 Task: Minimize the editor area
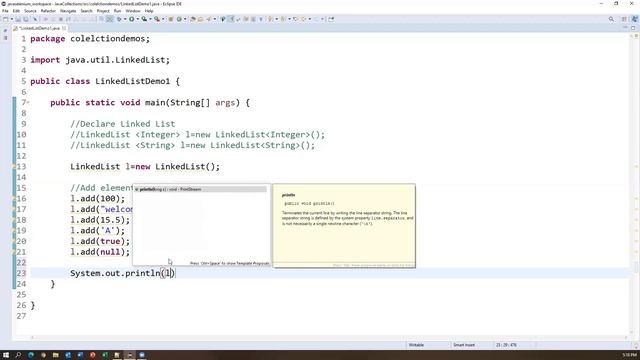[x=625, y=28]
